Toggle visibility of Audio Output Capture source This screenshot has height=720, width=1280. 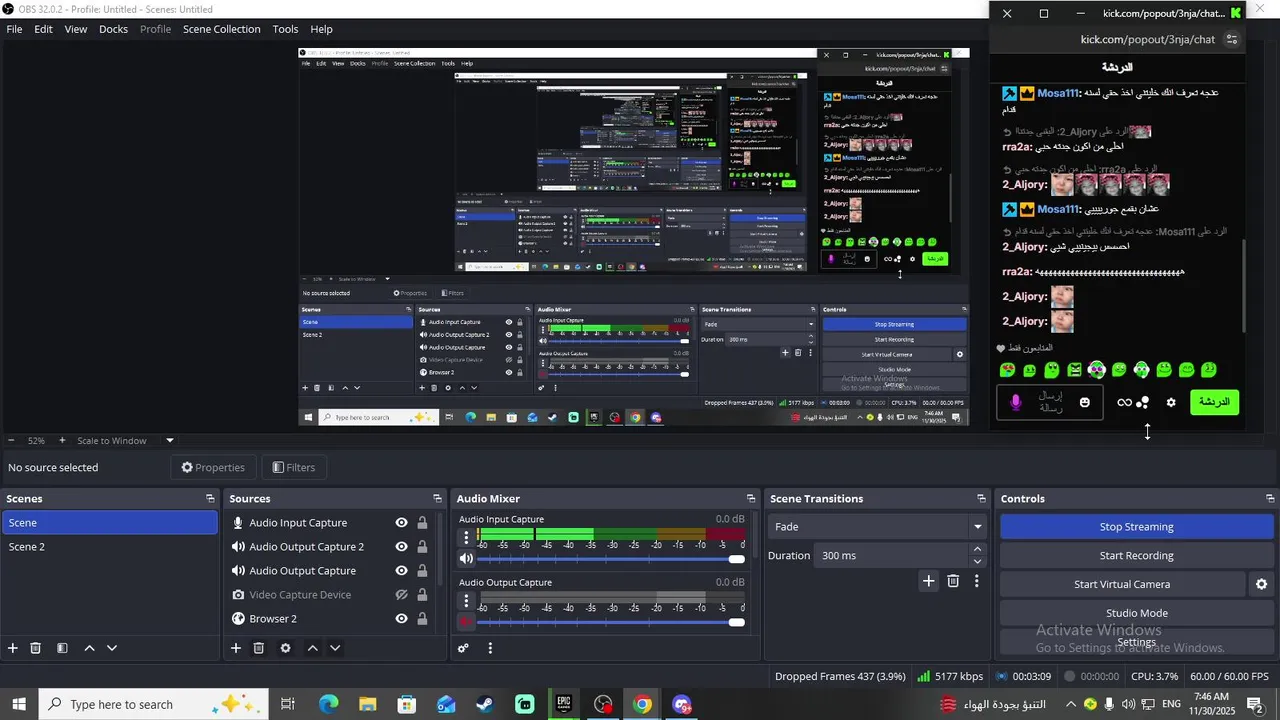401,571
